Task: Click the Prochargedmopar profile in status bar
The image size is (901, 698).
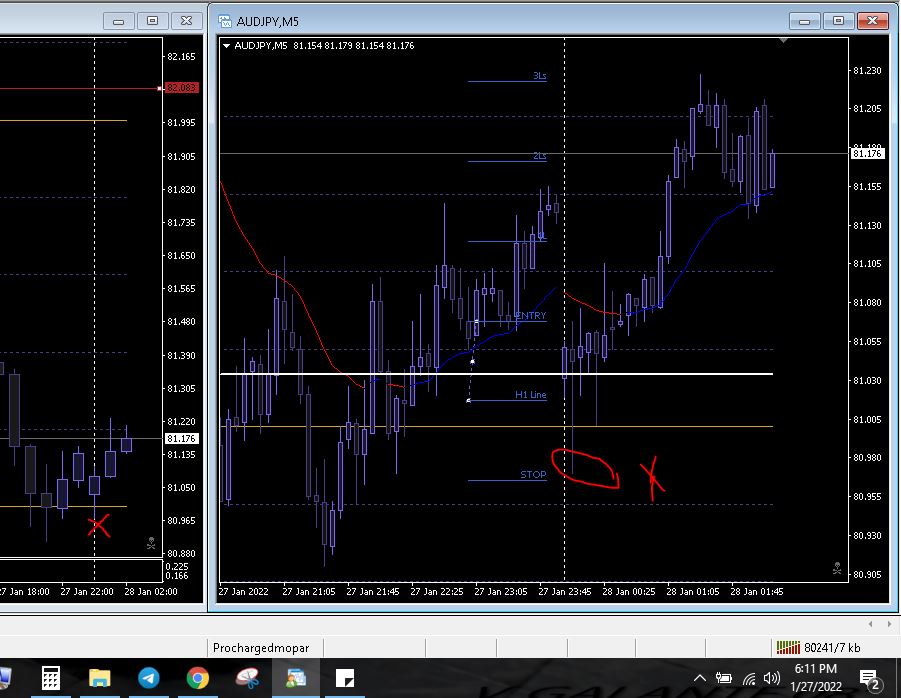Action: click(261, 647)
